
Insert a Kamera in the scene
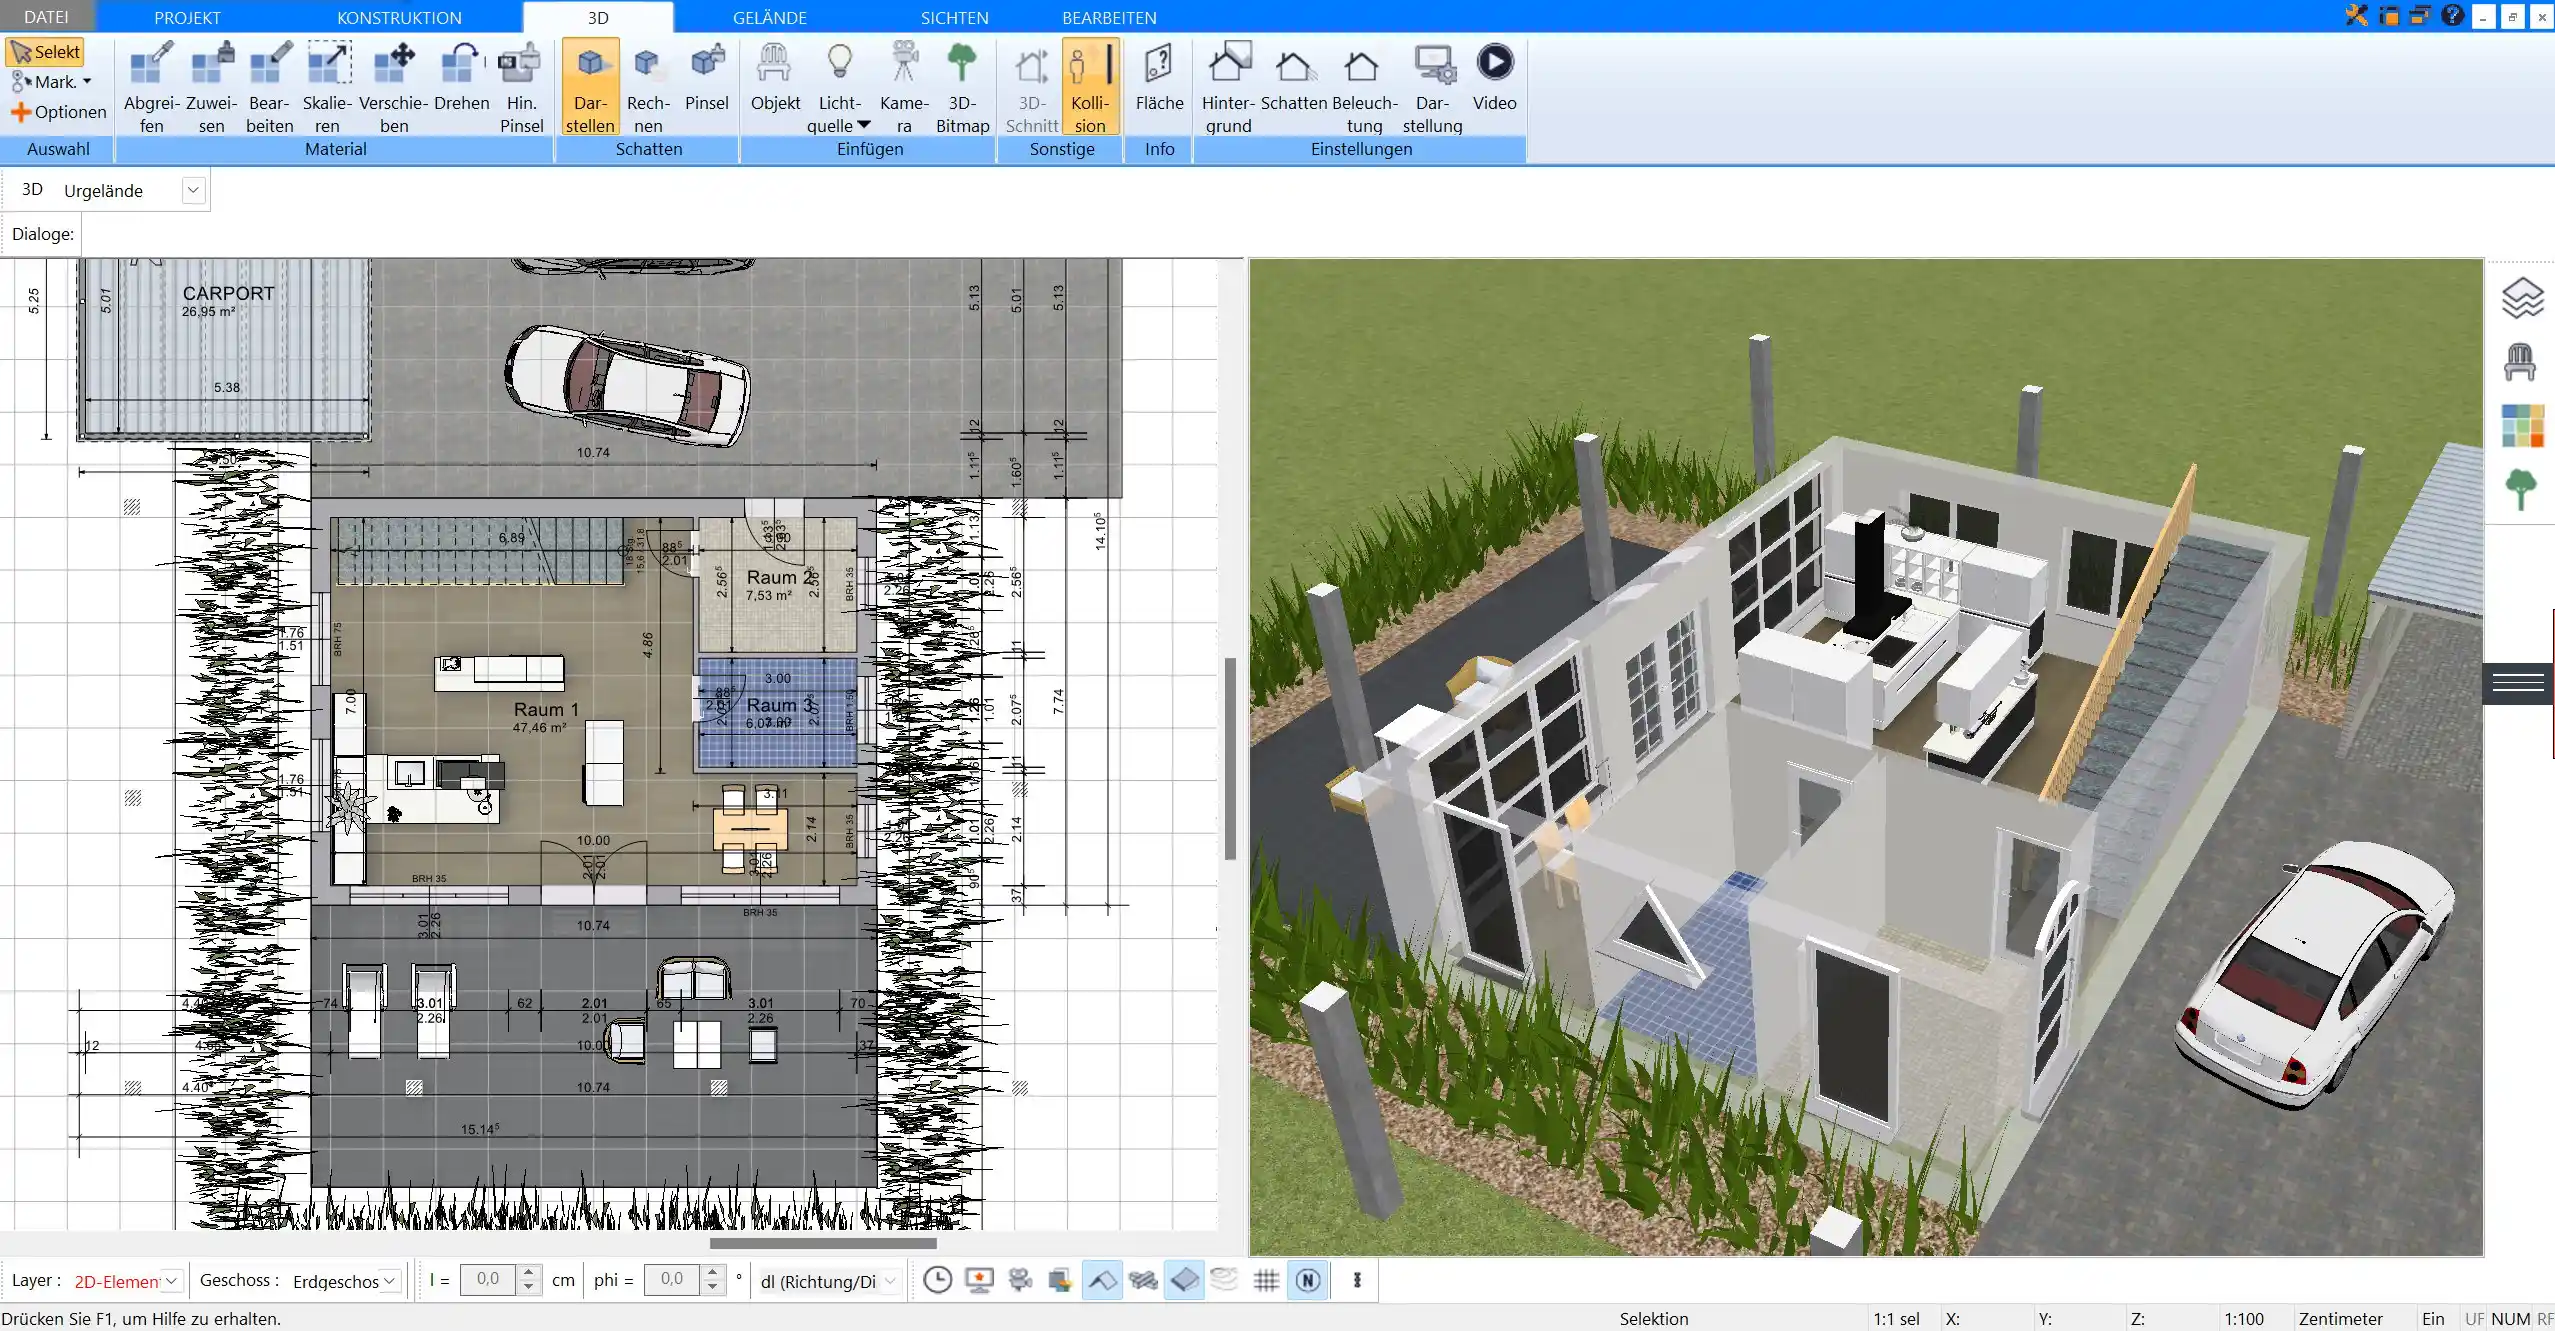click(904, 87)
